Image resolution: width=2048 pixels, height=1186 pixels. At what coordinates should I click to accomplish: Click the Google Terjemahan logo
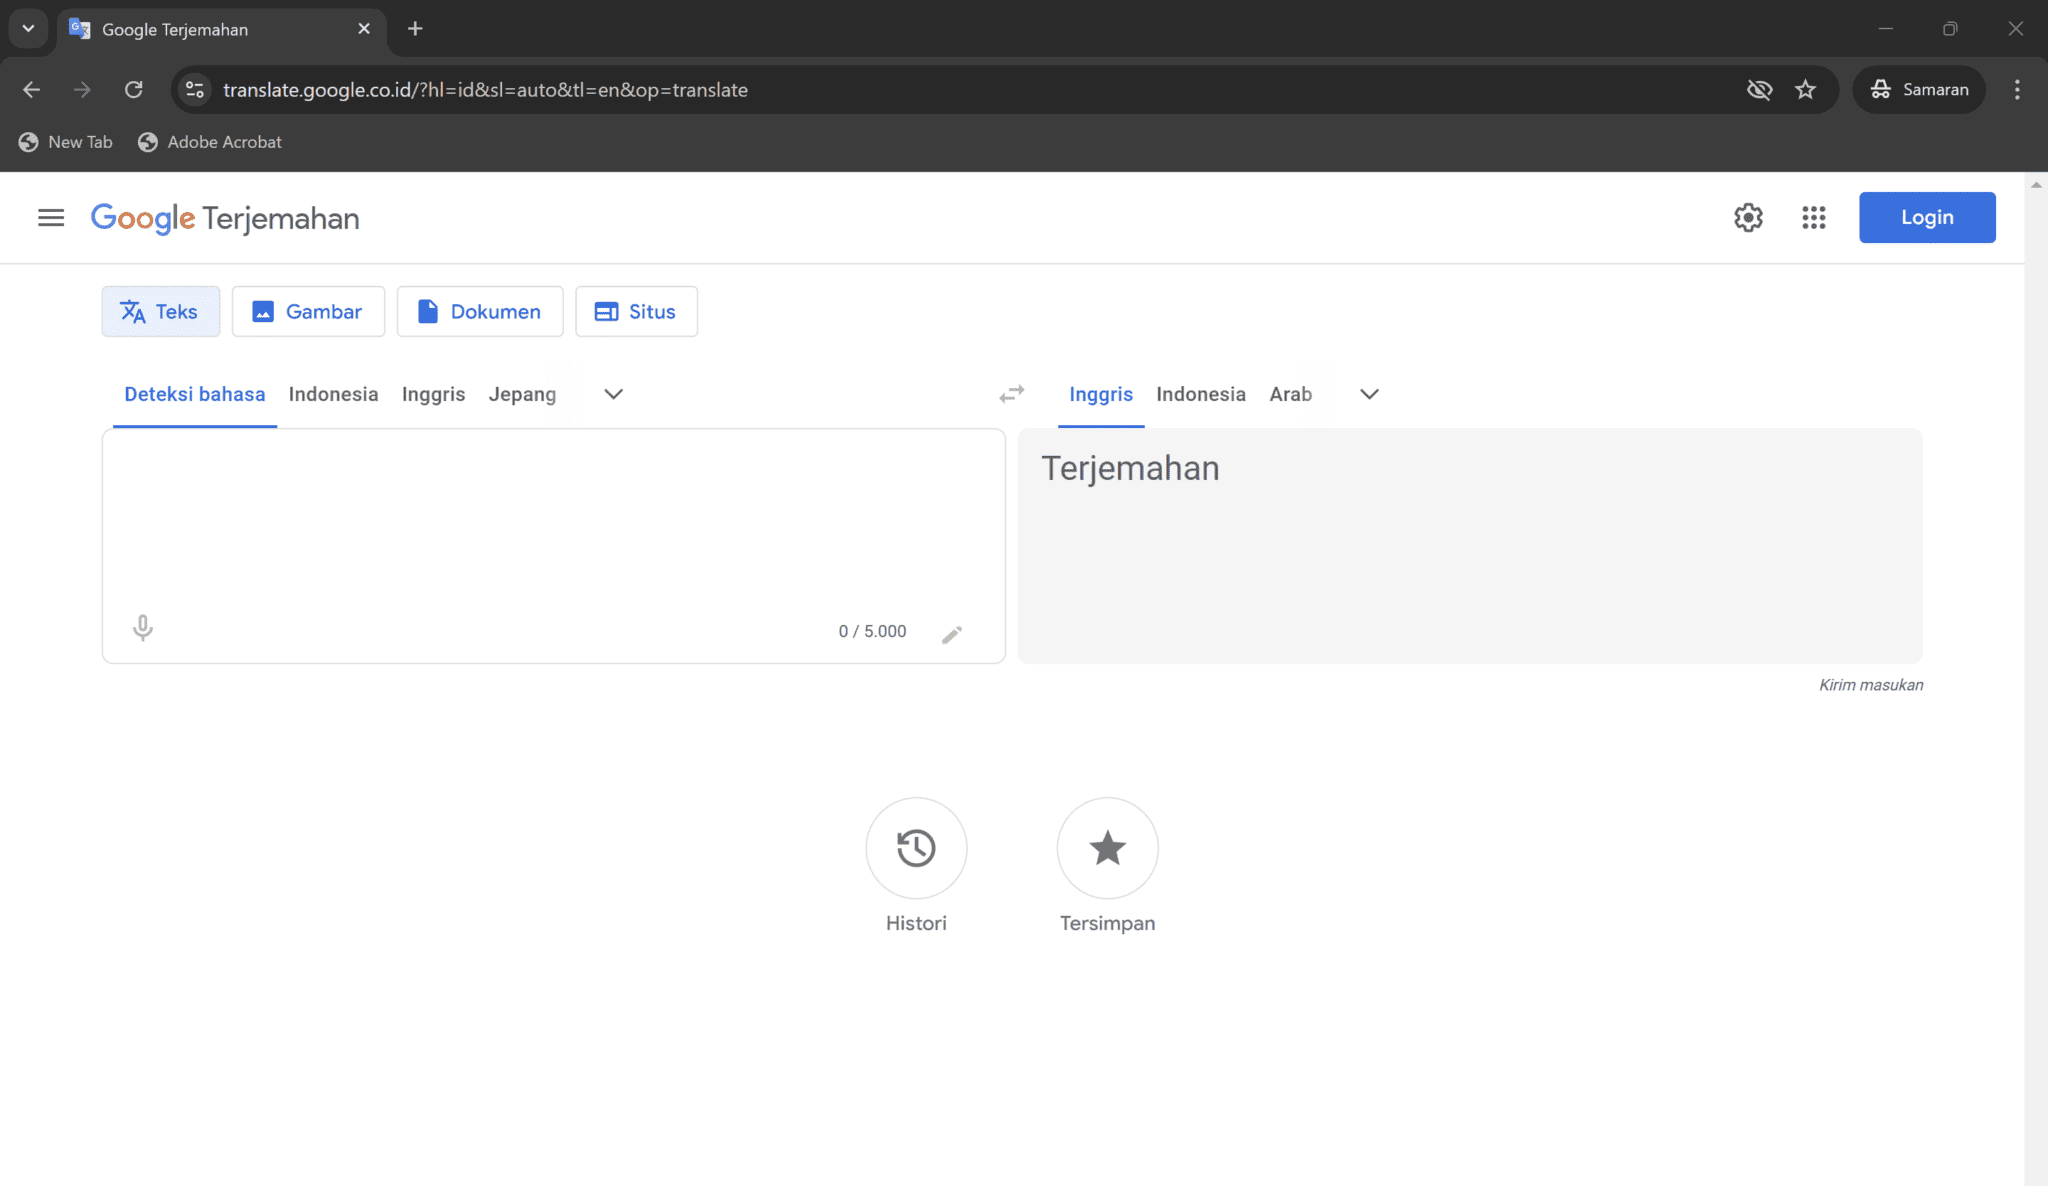[x=225, y=218]
